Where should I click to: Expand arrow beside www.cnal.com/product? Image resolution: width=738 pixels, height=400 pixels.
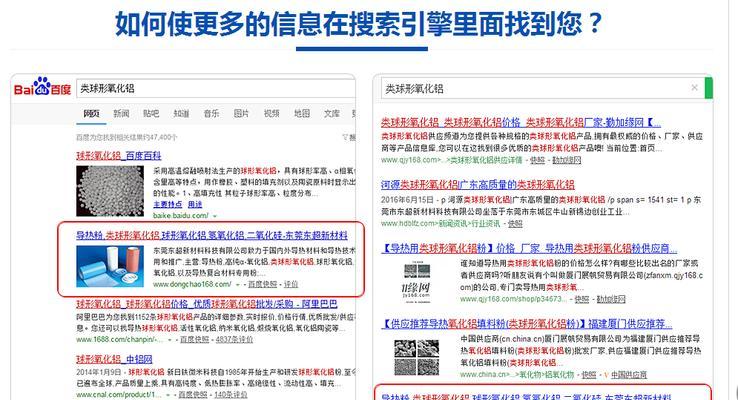click(168, 395)
